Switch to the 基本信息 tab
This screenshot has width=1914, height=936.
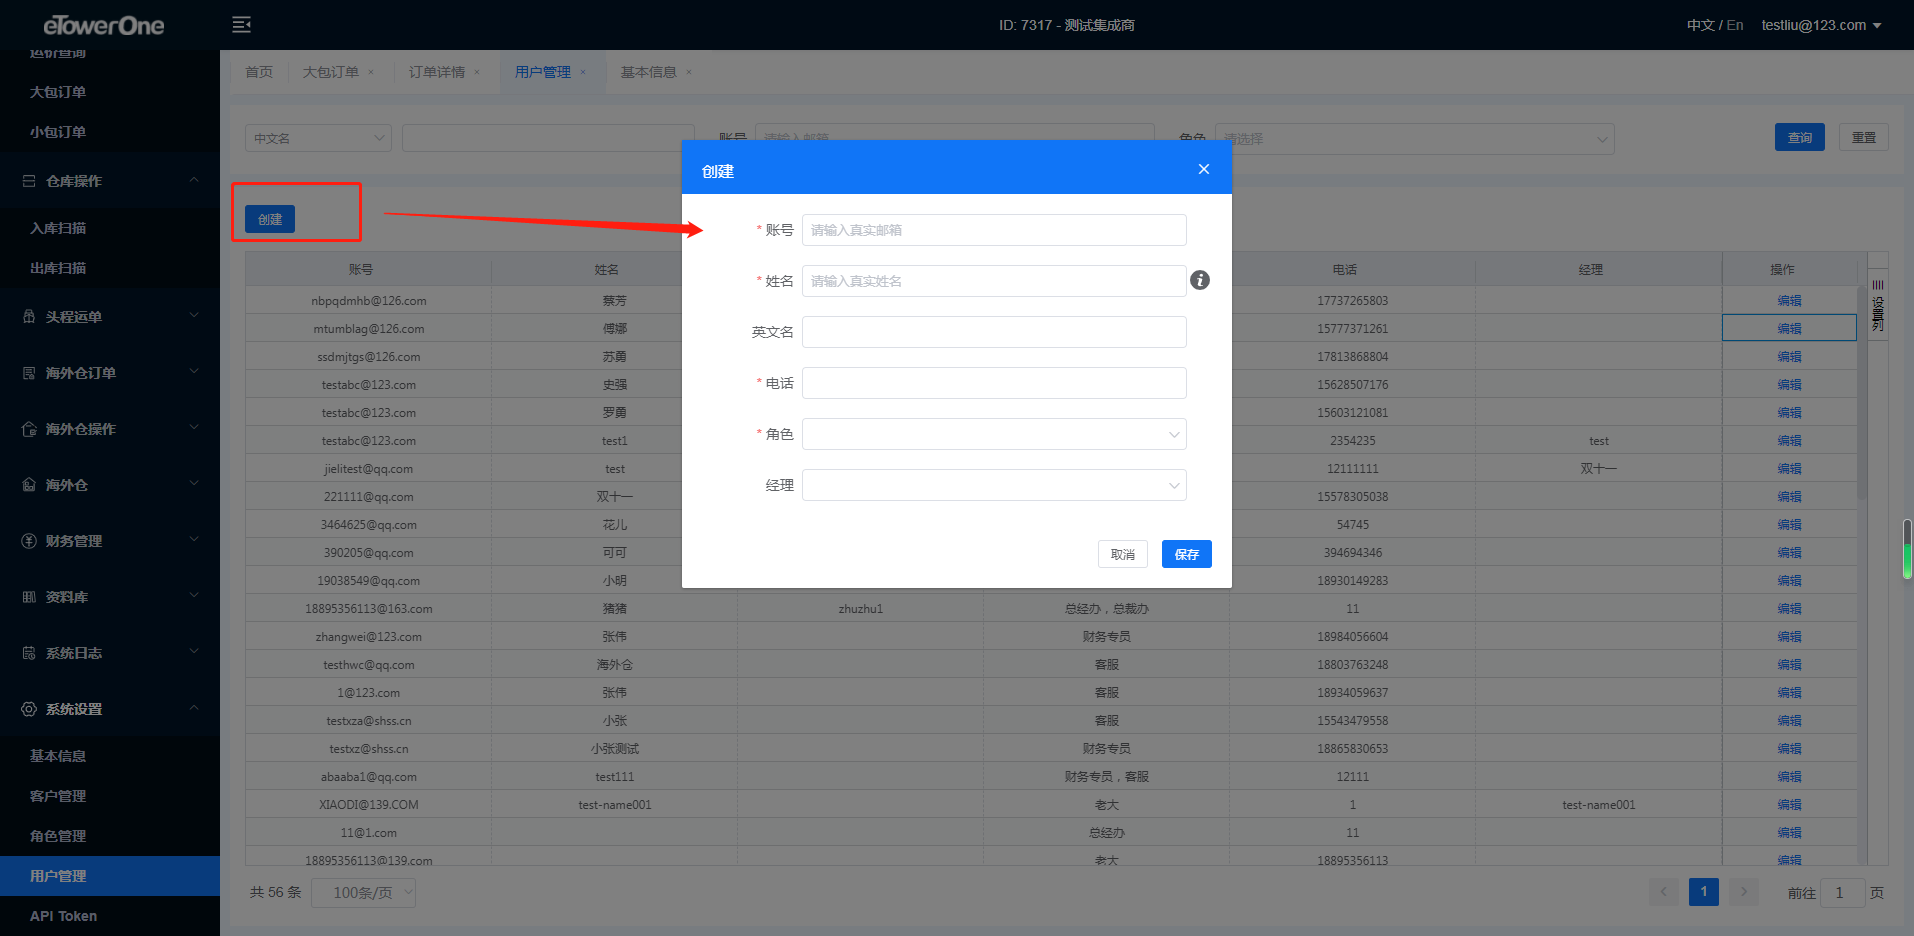pos(648,72)
